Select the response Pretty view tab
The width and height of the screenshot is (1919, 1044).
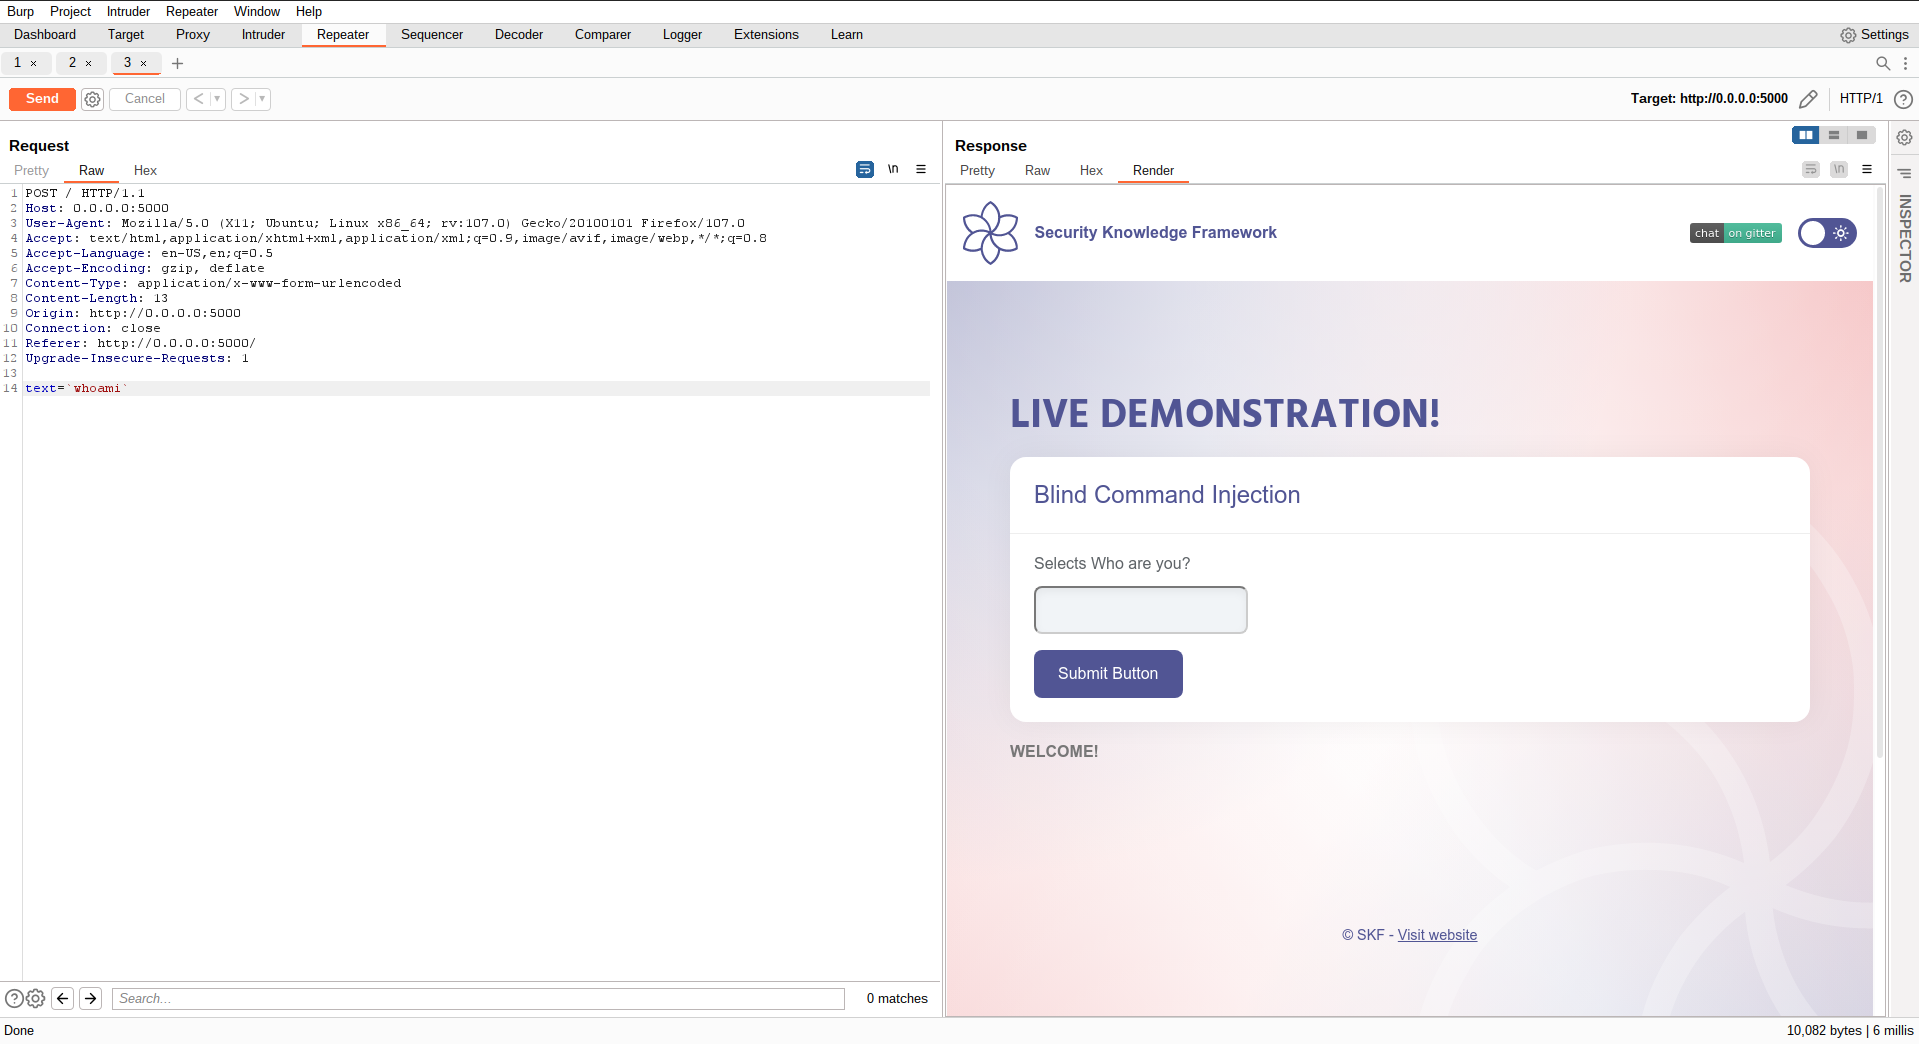[977, 171]
